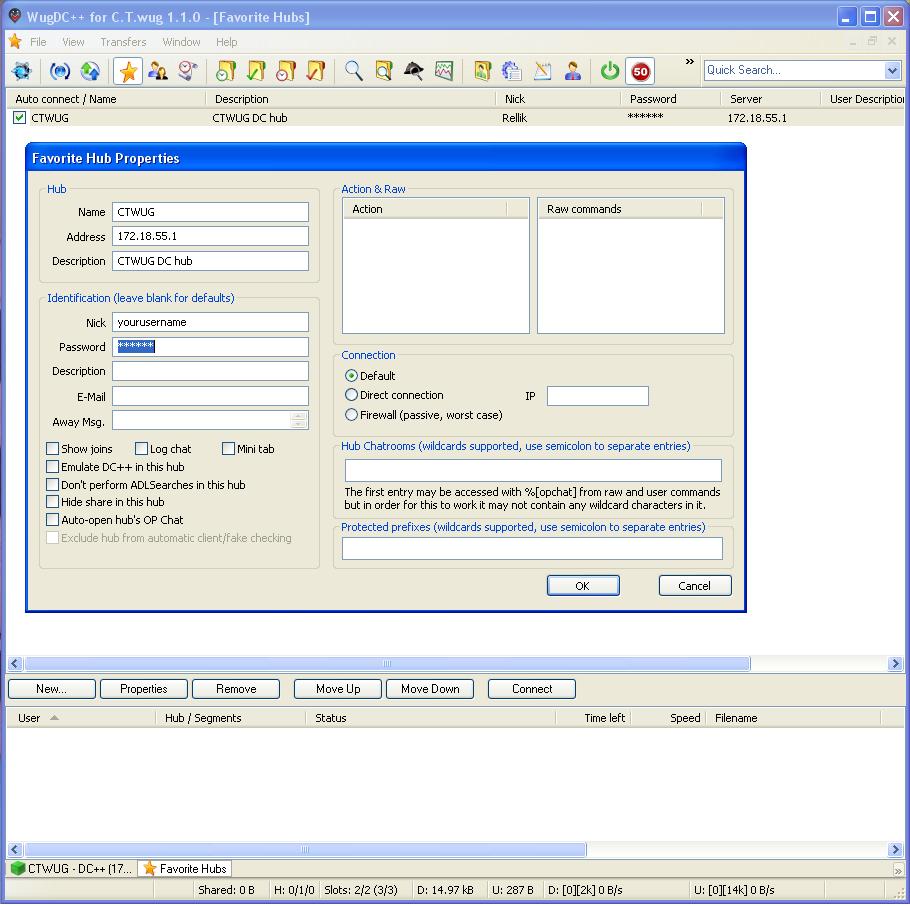Toggle the red 50 speed limiter icon
Image resolution: width=910 pixels, height=906 pixels.
pyautogui.click(x=640, y=71)
